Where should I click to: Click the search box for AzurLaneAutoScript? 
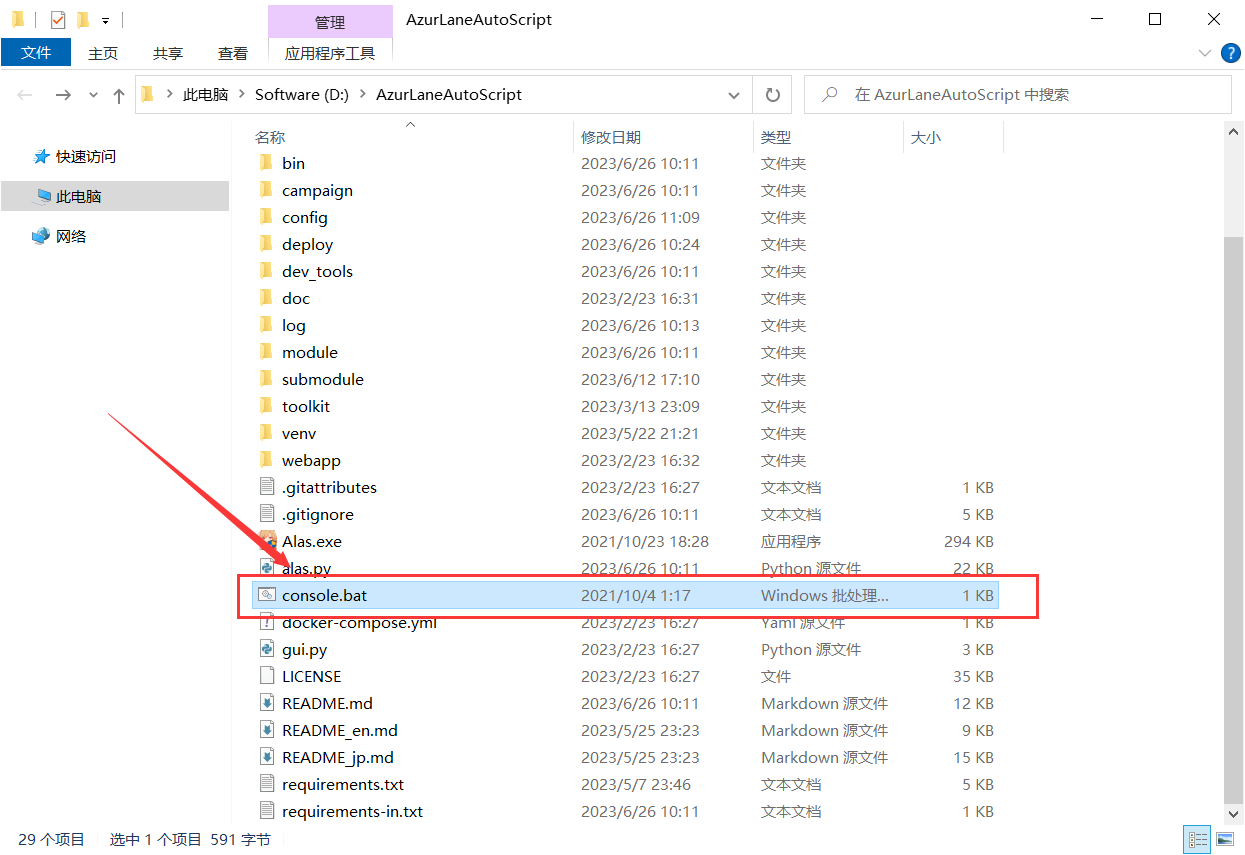[1018, 95]
